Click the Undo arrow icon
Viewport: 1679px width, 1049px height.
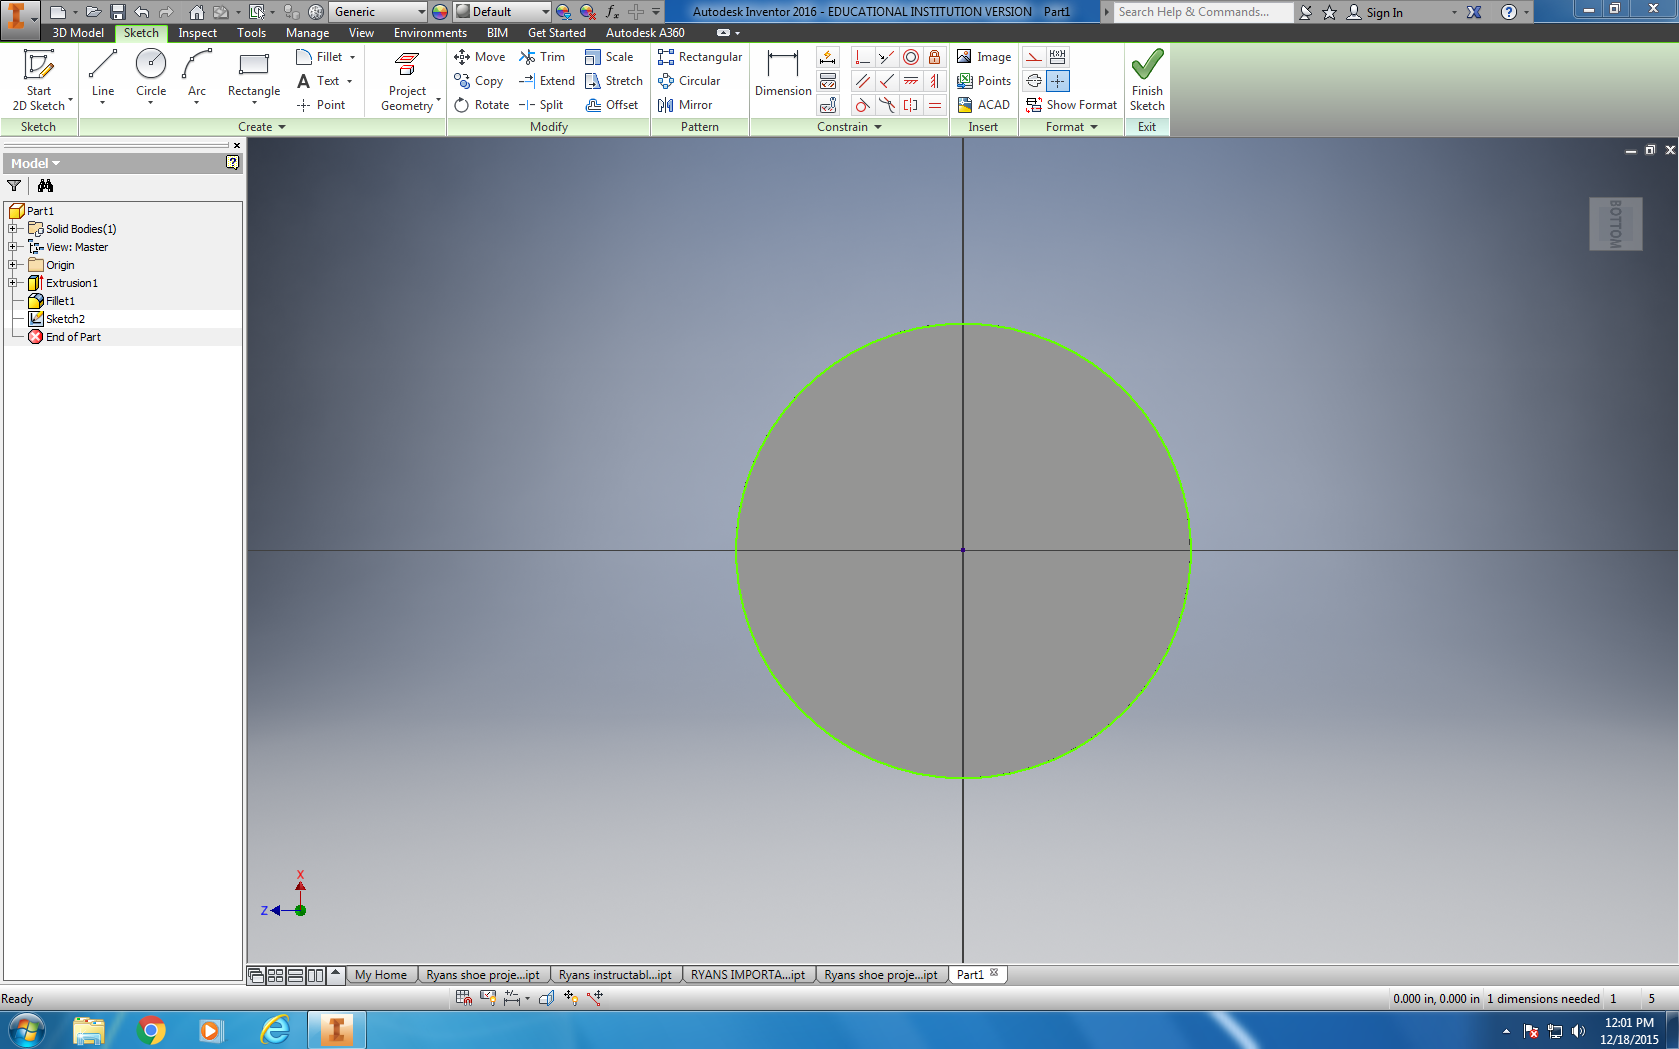142,12
